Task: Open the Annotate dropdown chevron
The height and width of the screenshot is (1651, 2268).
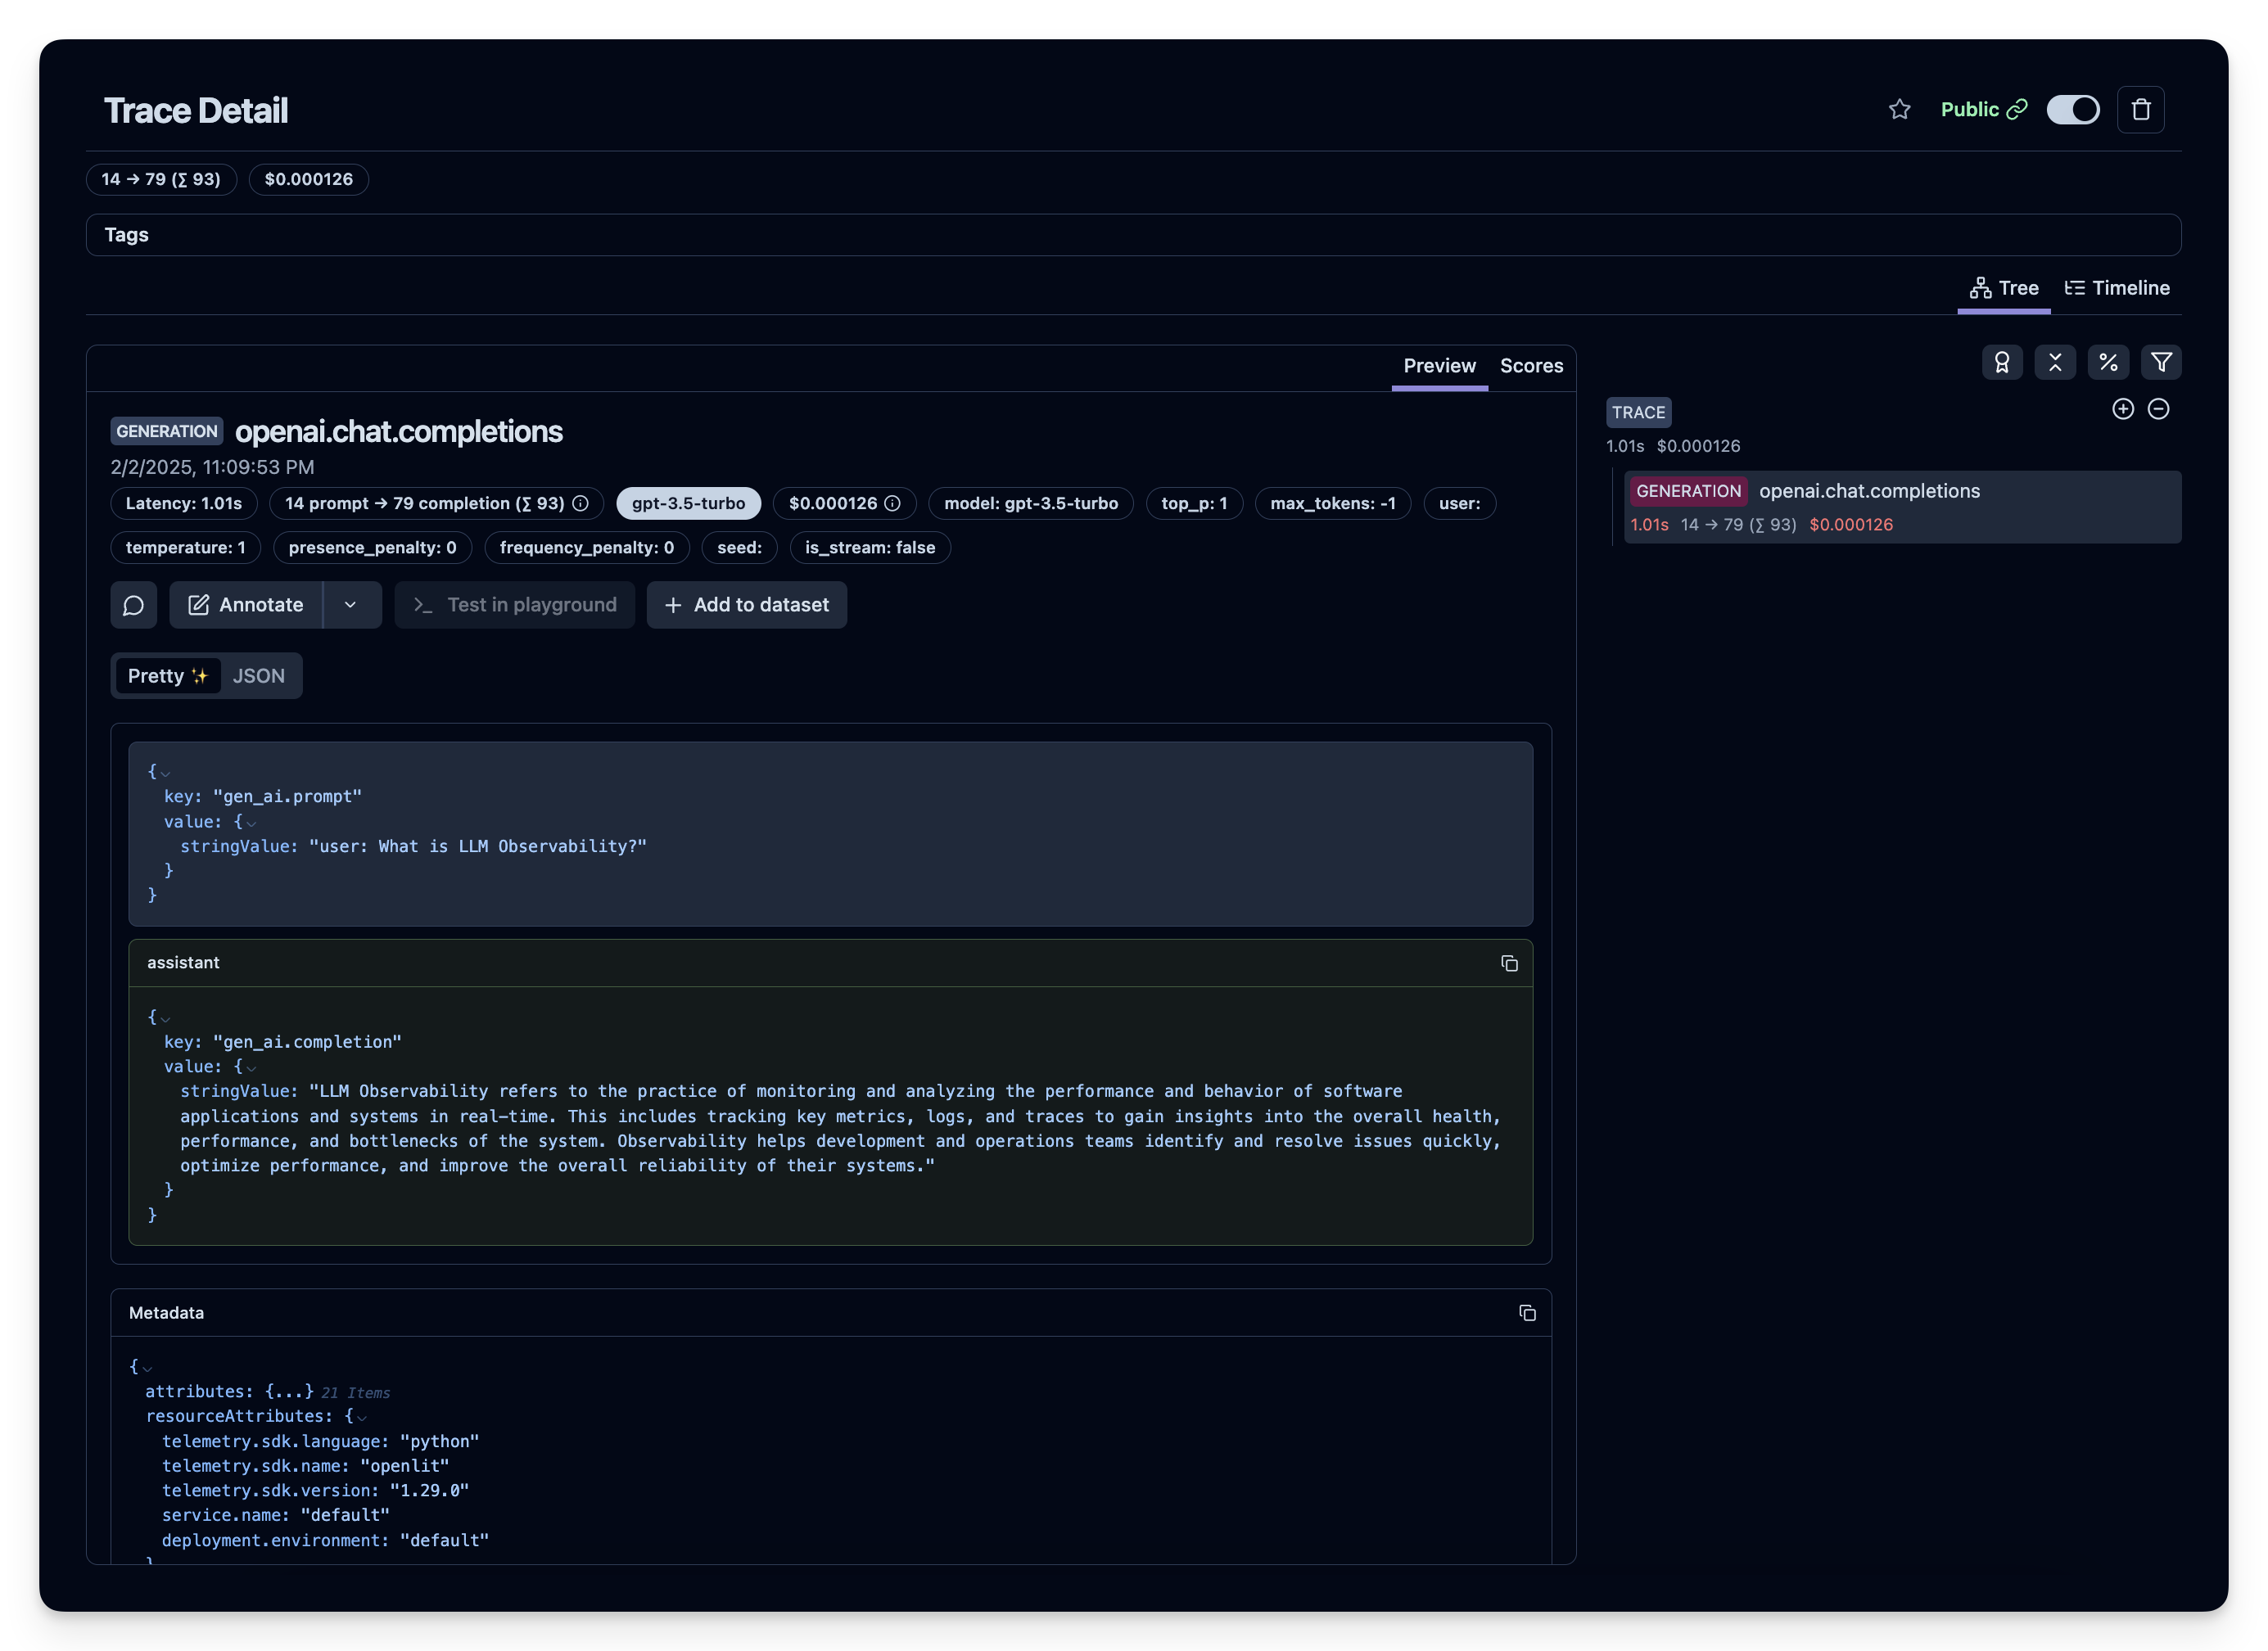Action: (351, 605)
